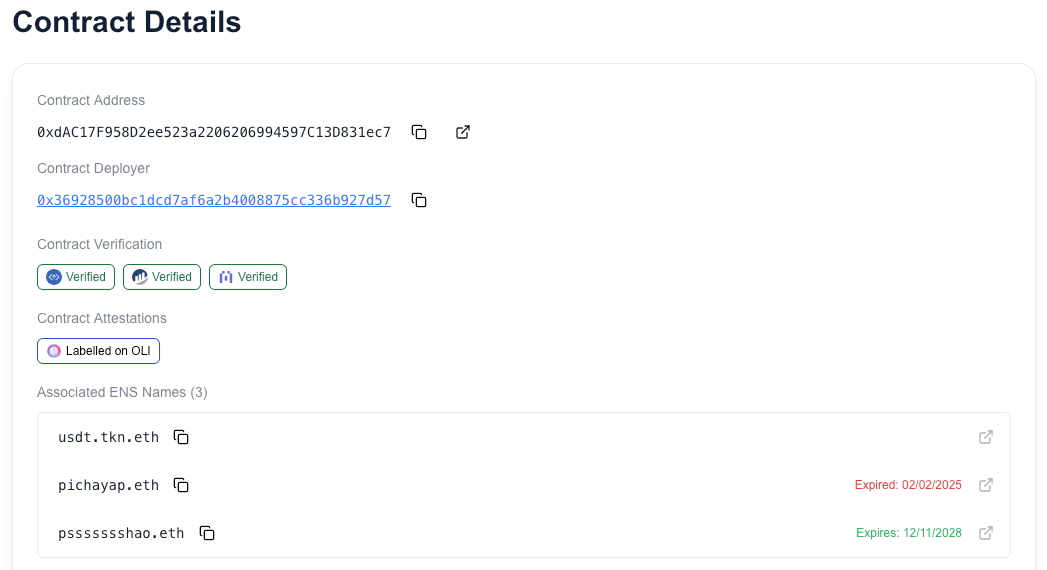Open pichayap.eth external link icon

[x=986, y=485]
